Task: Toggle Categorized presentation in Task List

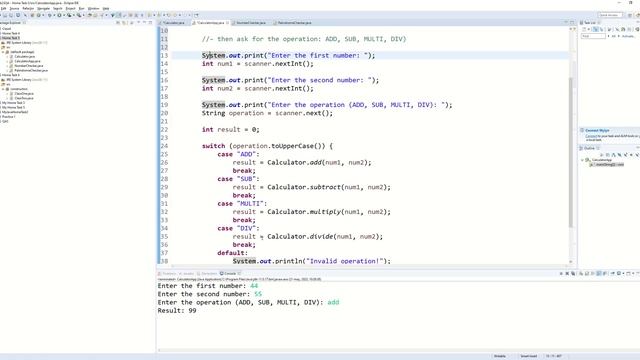Action: point(596,29)
